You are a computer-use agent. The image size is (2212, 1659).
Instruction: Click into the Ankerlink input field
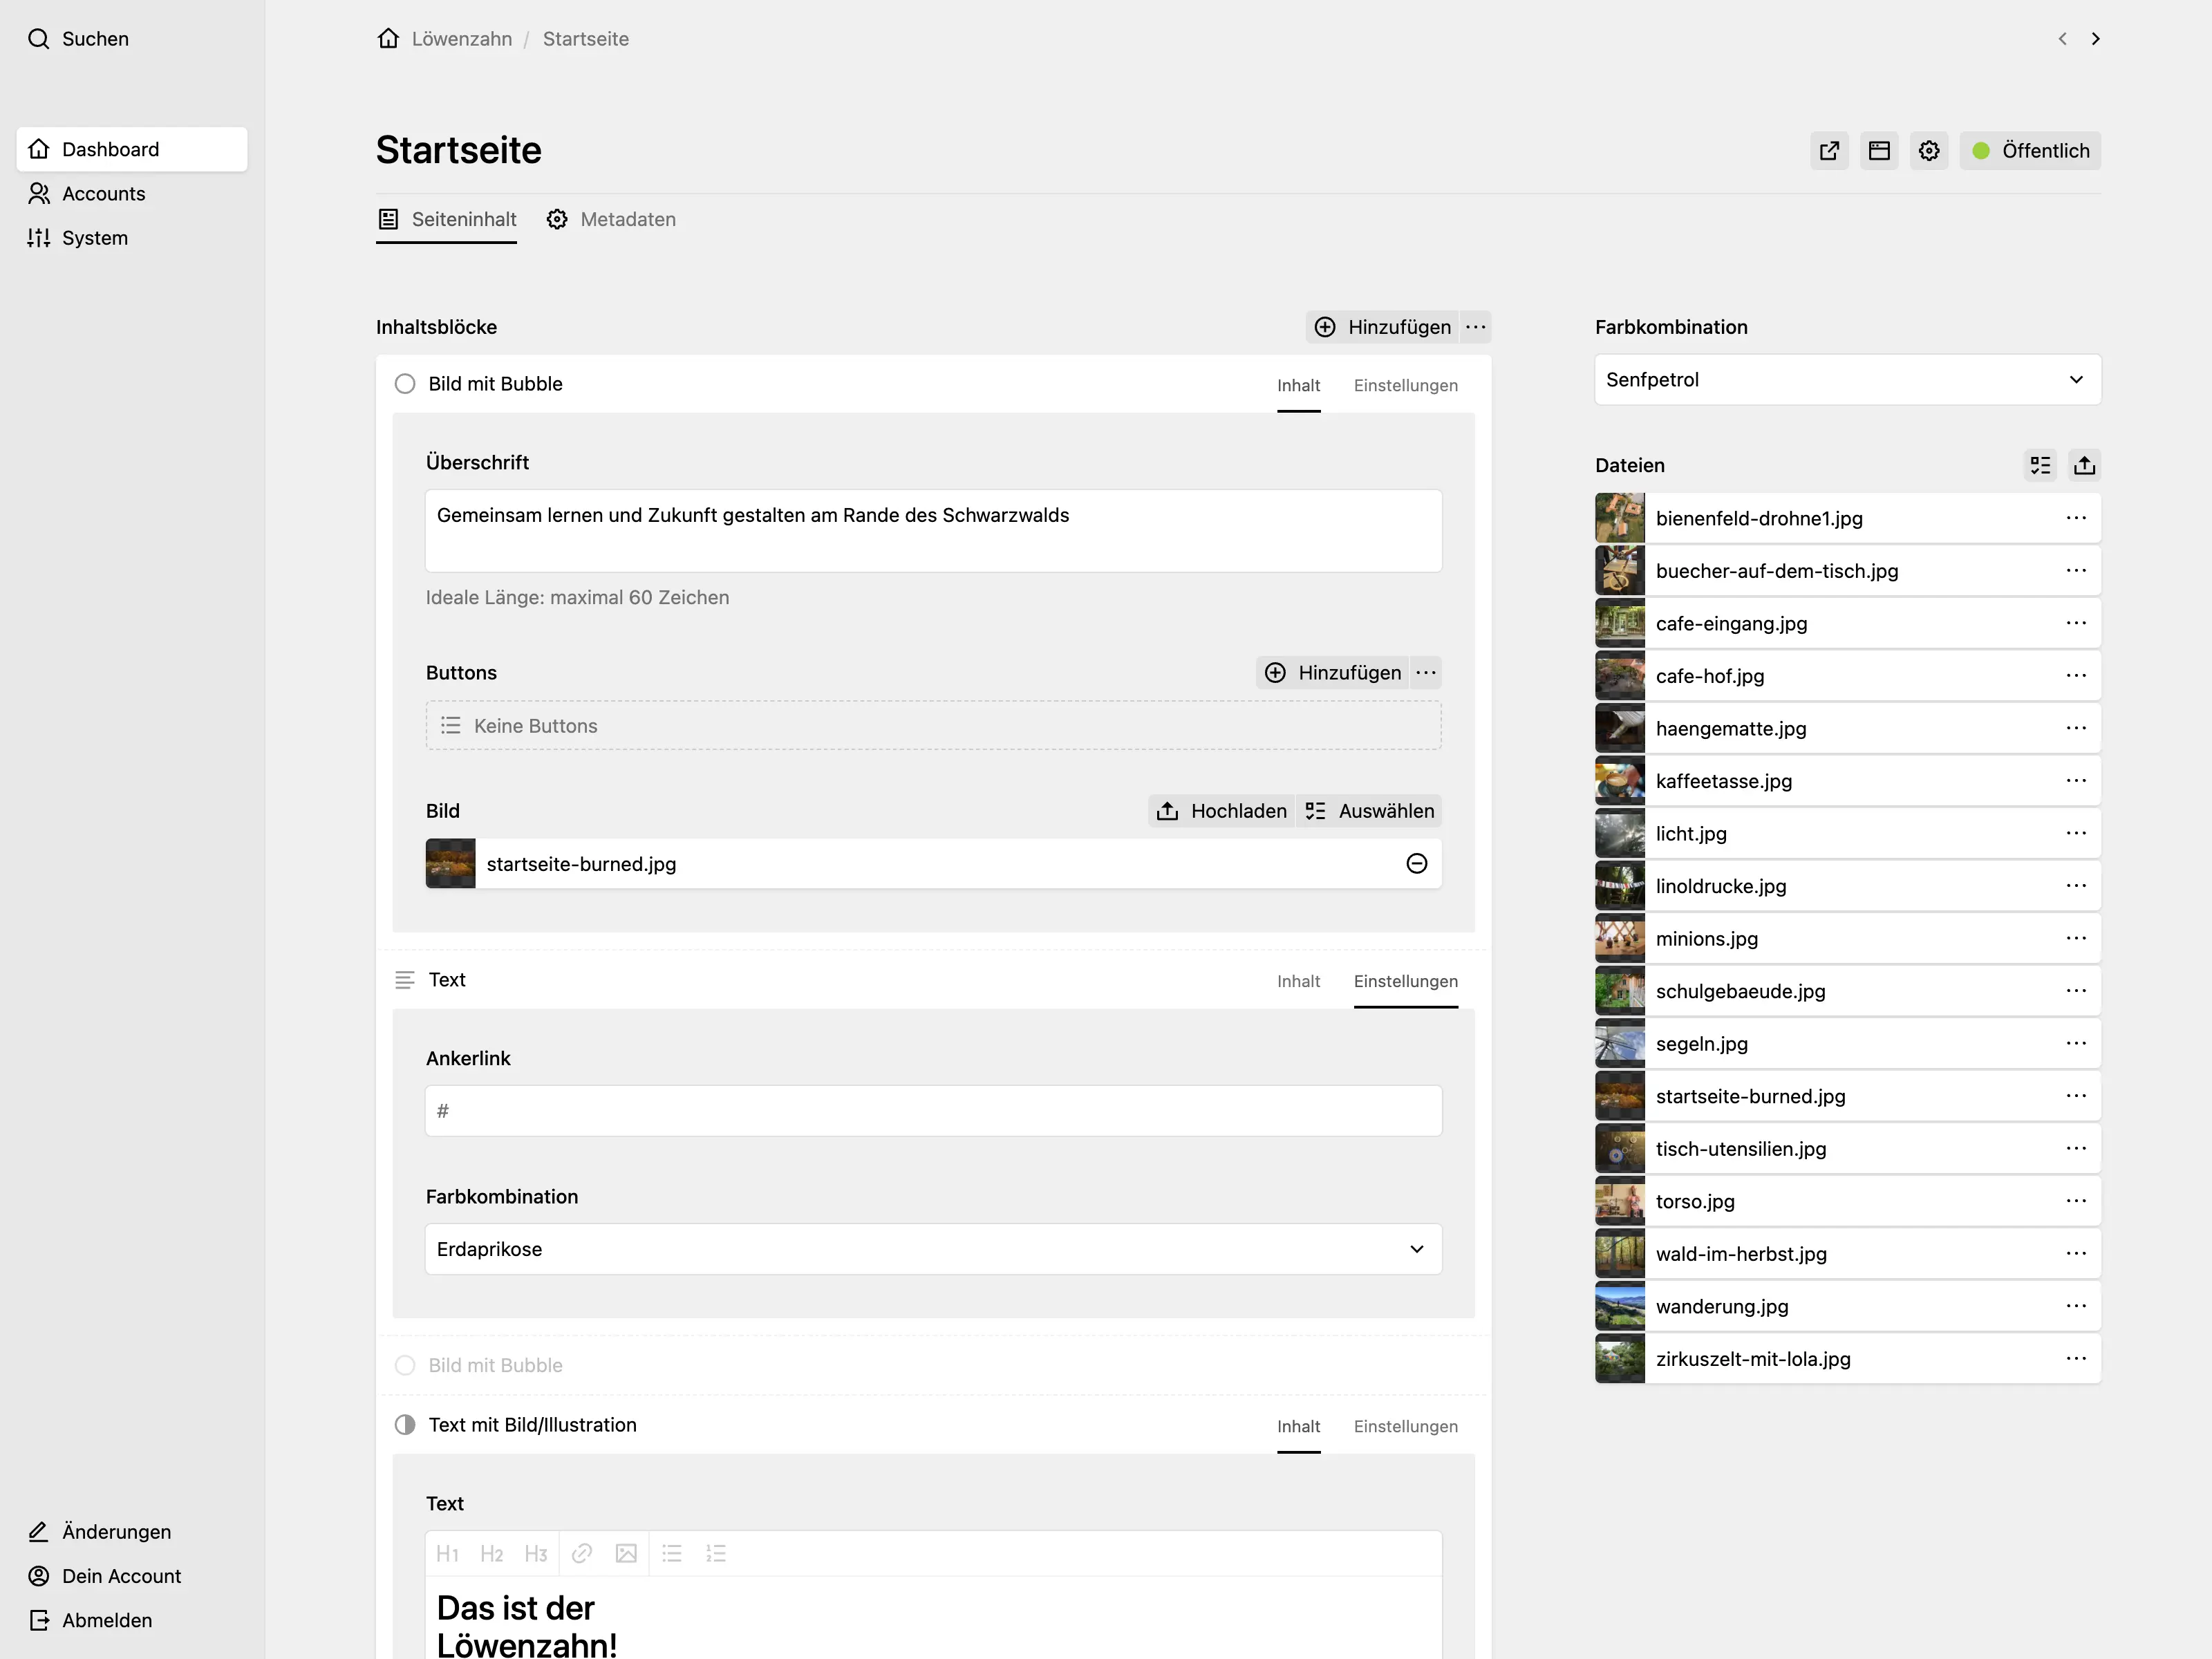933,1110
